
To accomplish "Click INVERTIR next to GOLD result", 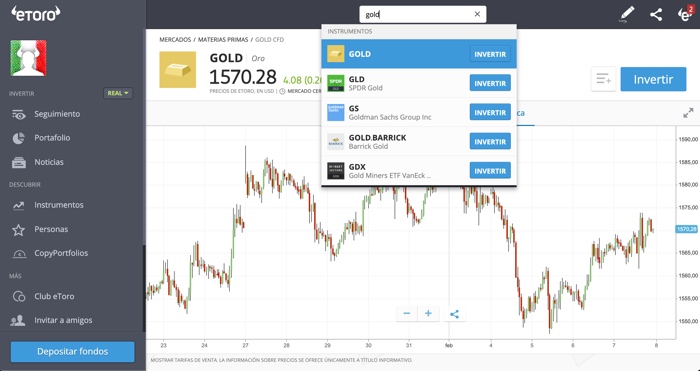I will click(x=490, y=54).
